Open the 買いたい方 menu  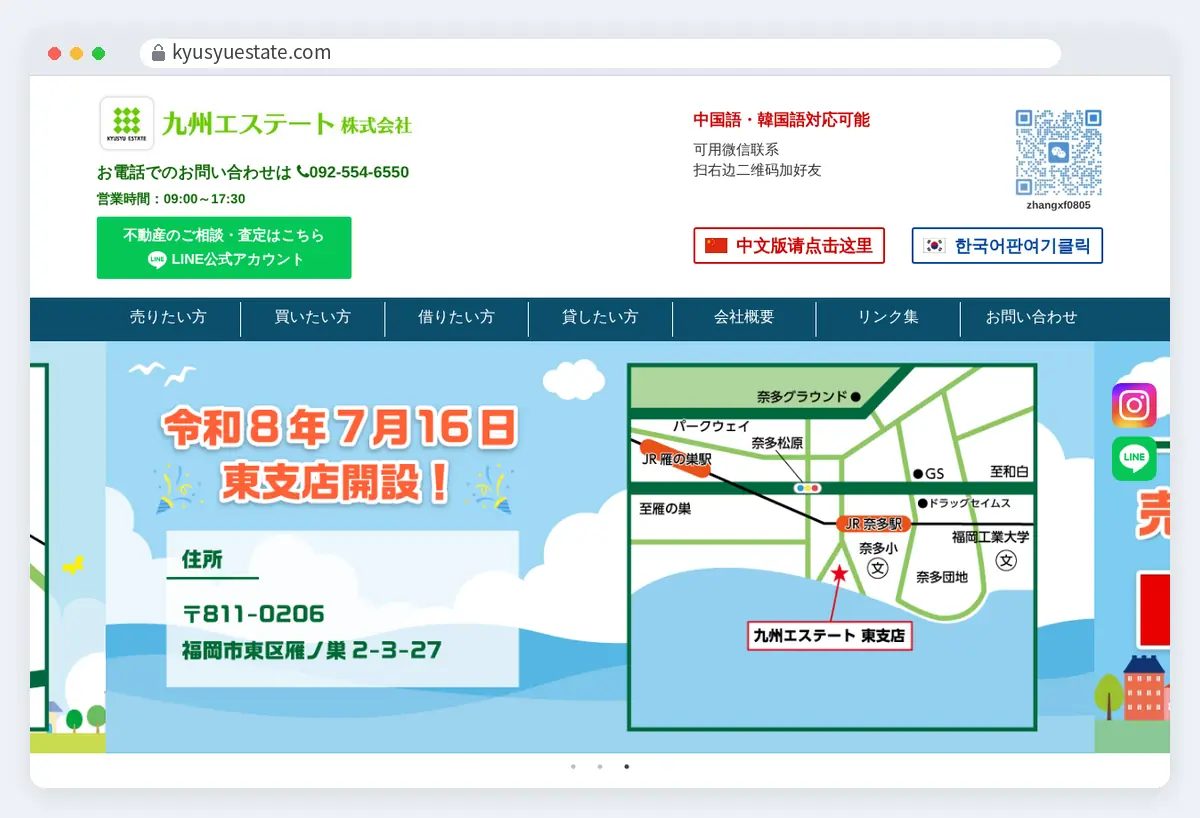click(x=313, y=317)
